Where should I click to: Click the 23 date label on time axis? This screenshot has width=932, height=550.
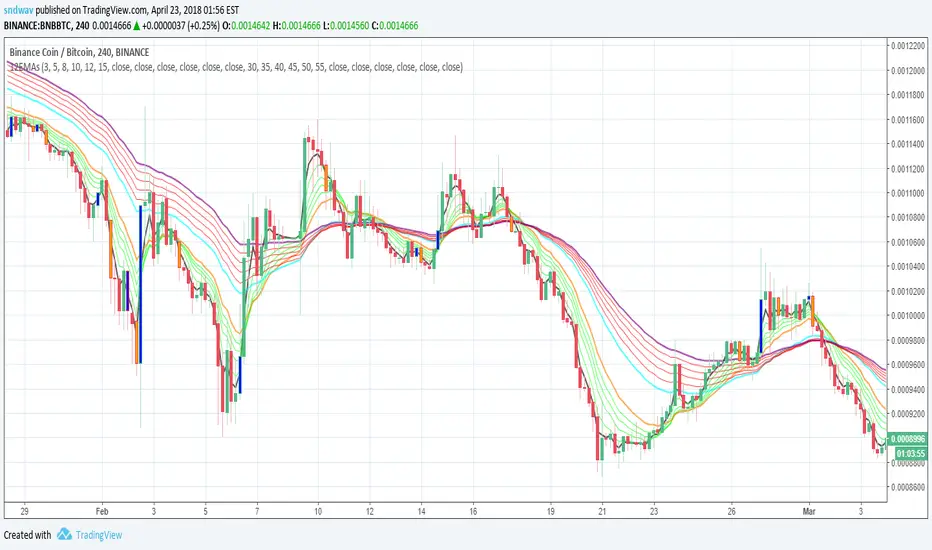[x=654, y=511]
